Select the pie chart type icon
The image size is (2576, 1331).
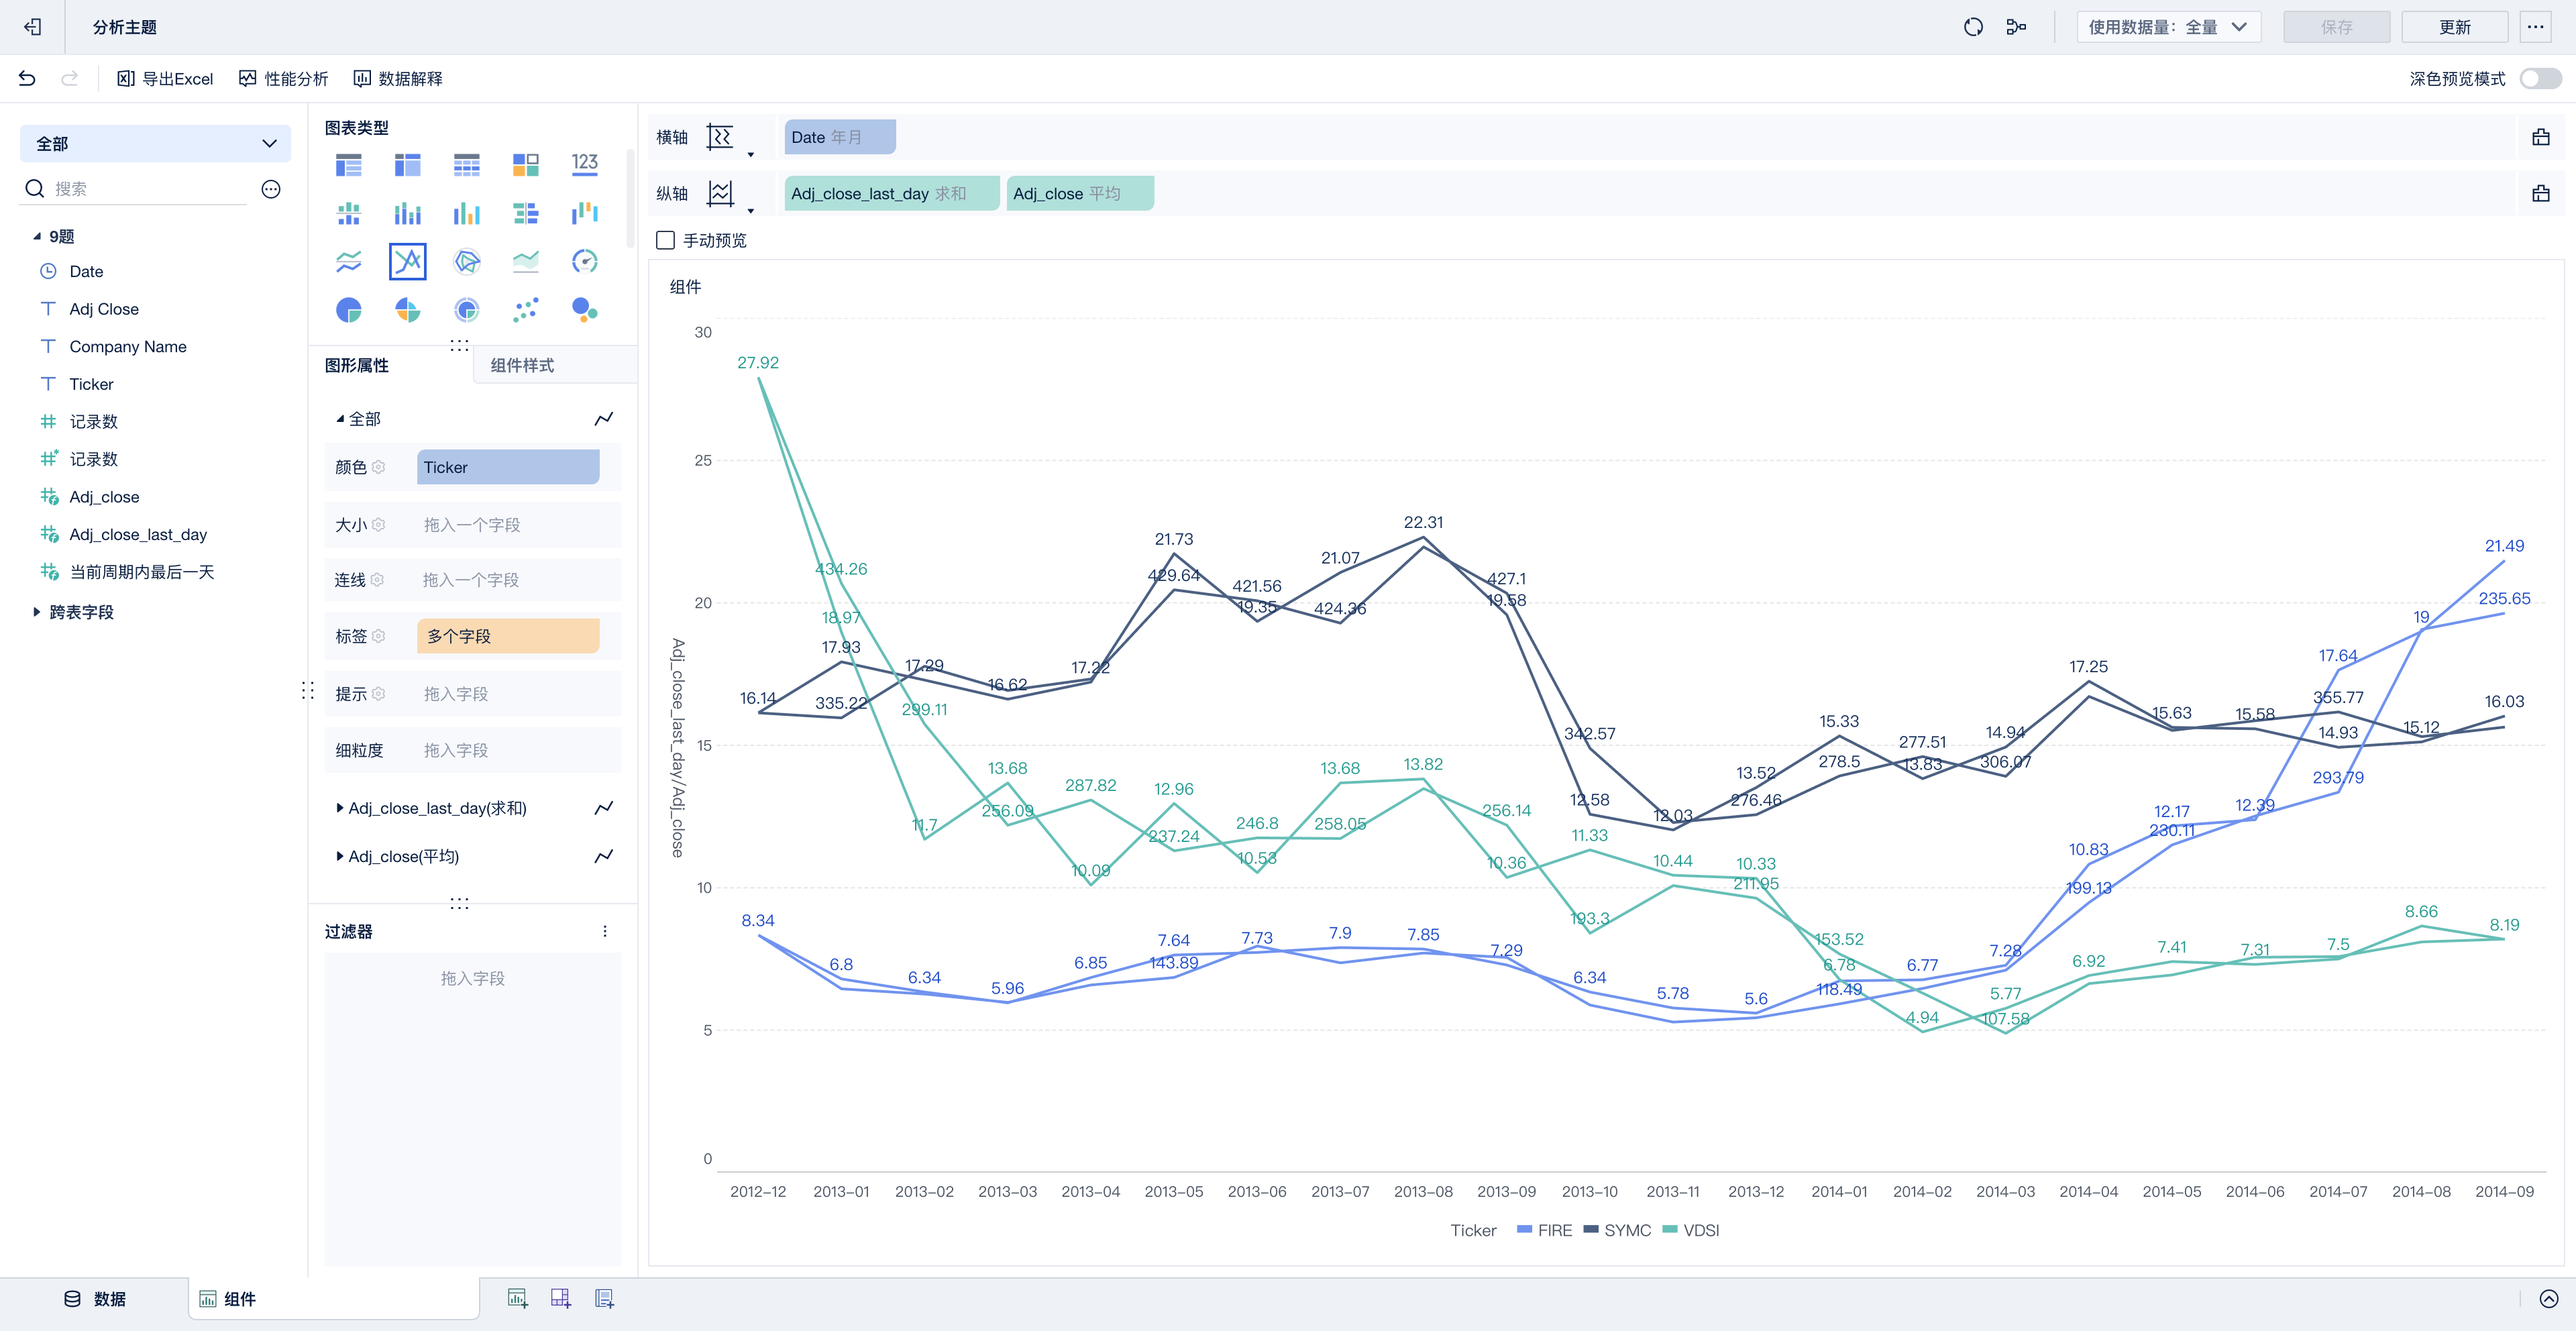[348, 310]
